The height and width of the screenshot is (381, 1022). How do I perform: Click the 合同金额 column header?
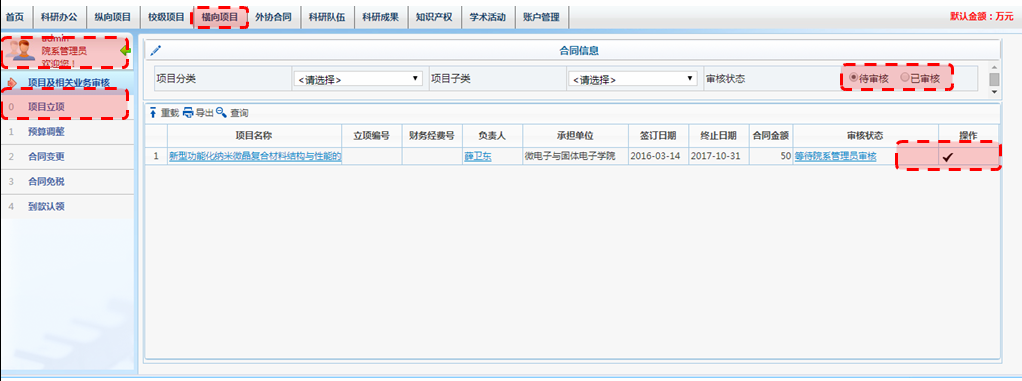[x=770, y=135]
